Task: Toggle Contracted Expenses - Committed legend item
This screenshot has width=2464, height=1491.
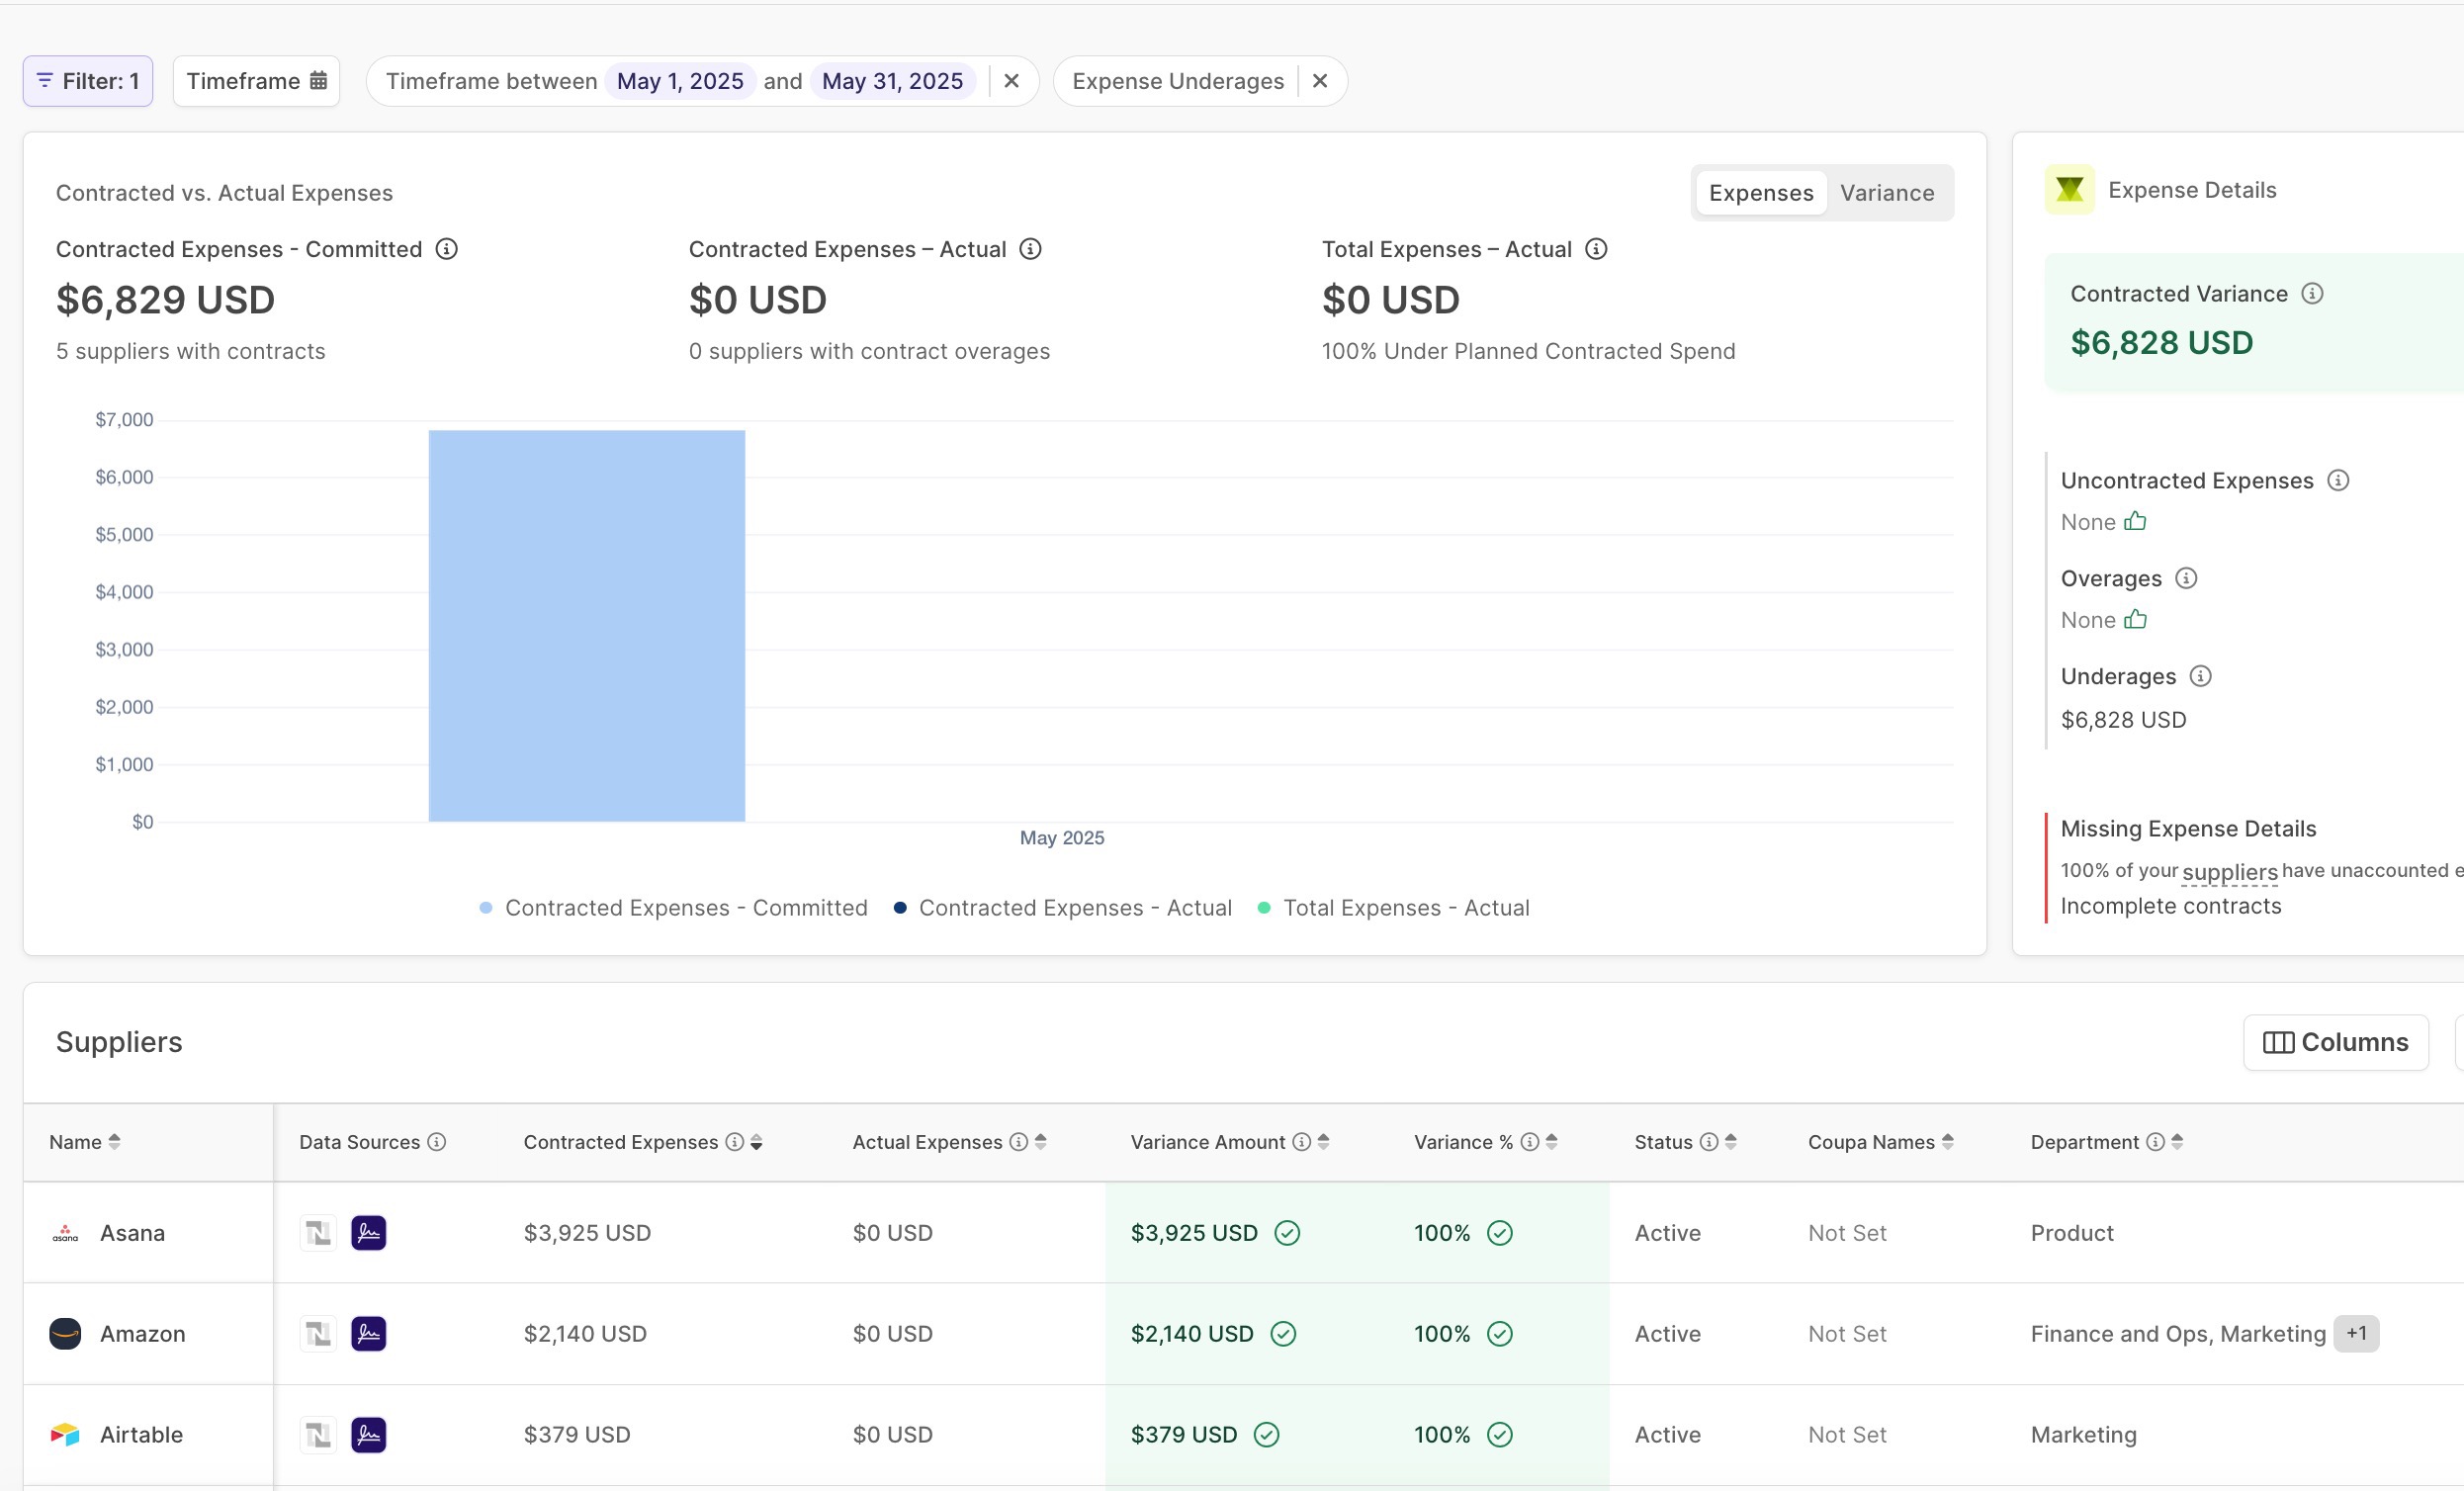Action: click(674, 908)
